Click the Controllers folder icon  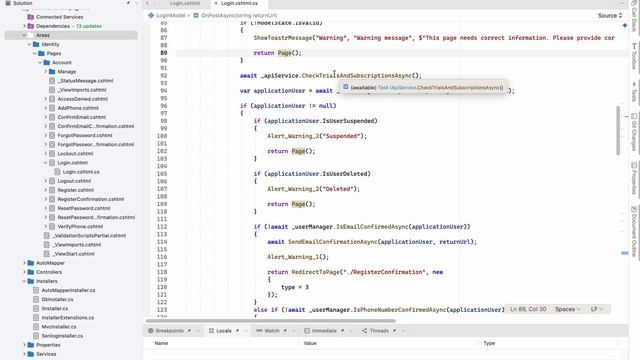[x=31, y=272]
